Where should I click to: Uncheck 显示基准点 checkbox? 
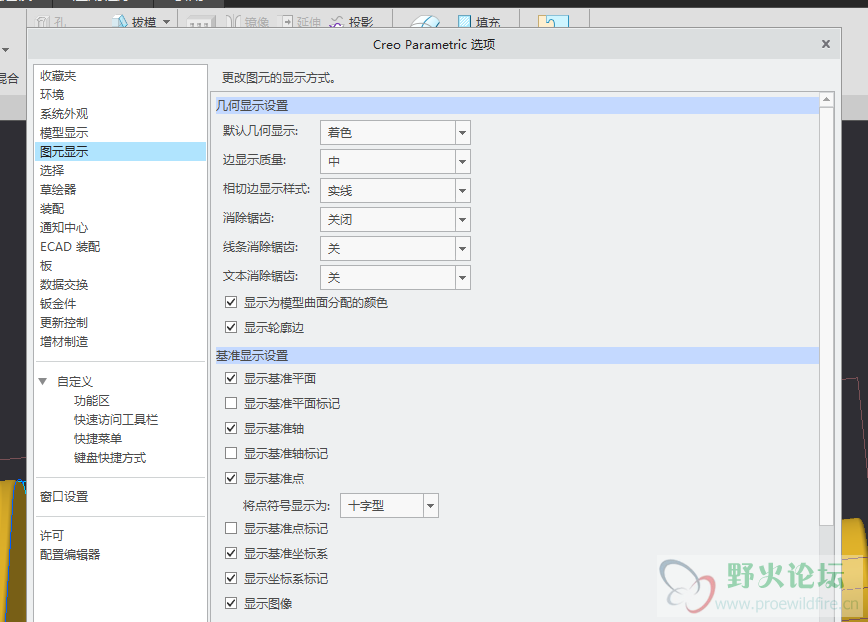click(x=231, y=478)
